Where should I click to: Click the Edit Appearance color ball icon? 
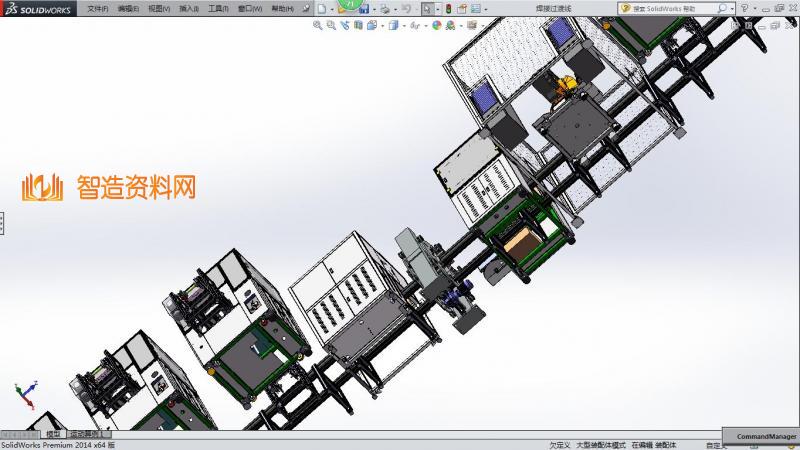coord(437,26)
